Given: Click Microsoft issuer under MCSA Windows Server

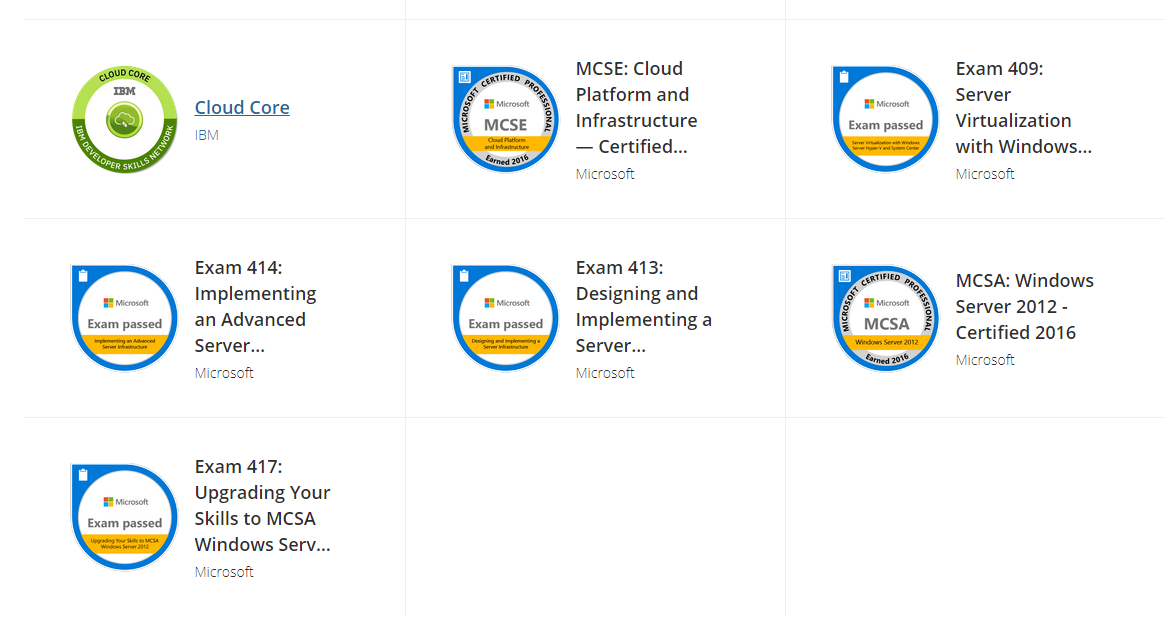Looking at the screenshot, I should pyautogui.click(x=985, y=360).
